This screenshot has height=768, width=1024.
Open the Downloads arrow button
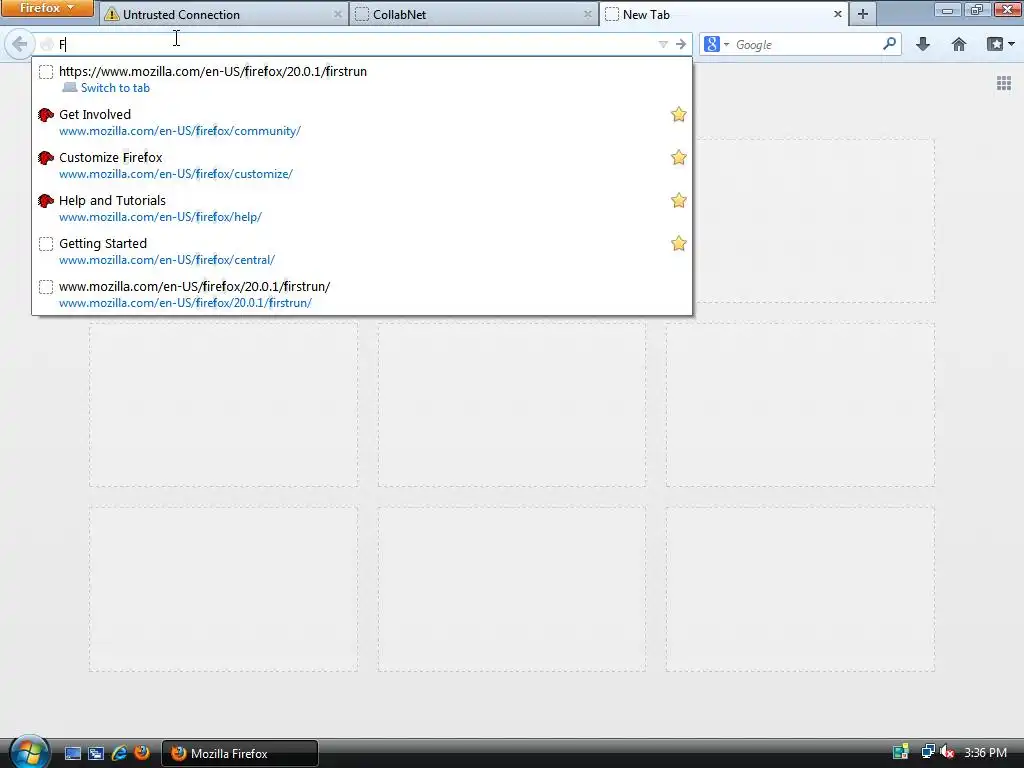click(x=923, y=44)
